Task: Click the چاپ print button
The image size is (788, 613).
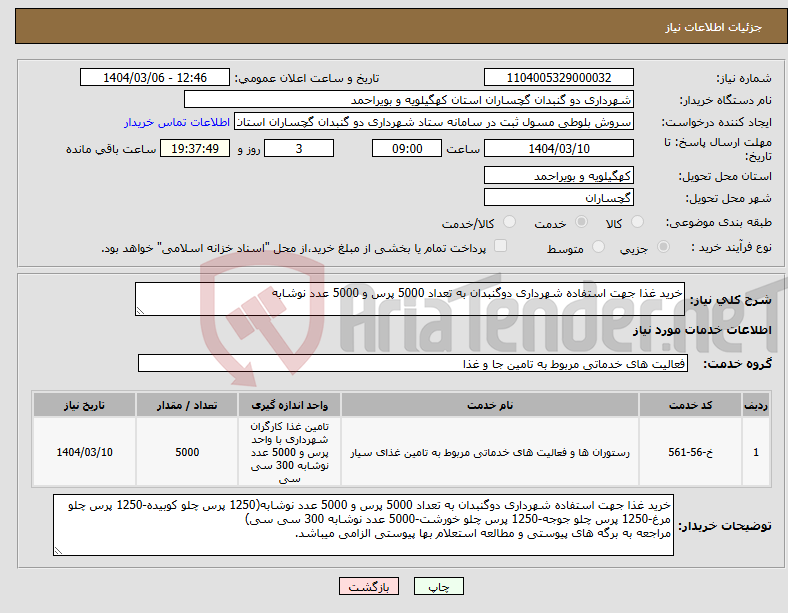Action: 439,586
